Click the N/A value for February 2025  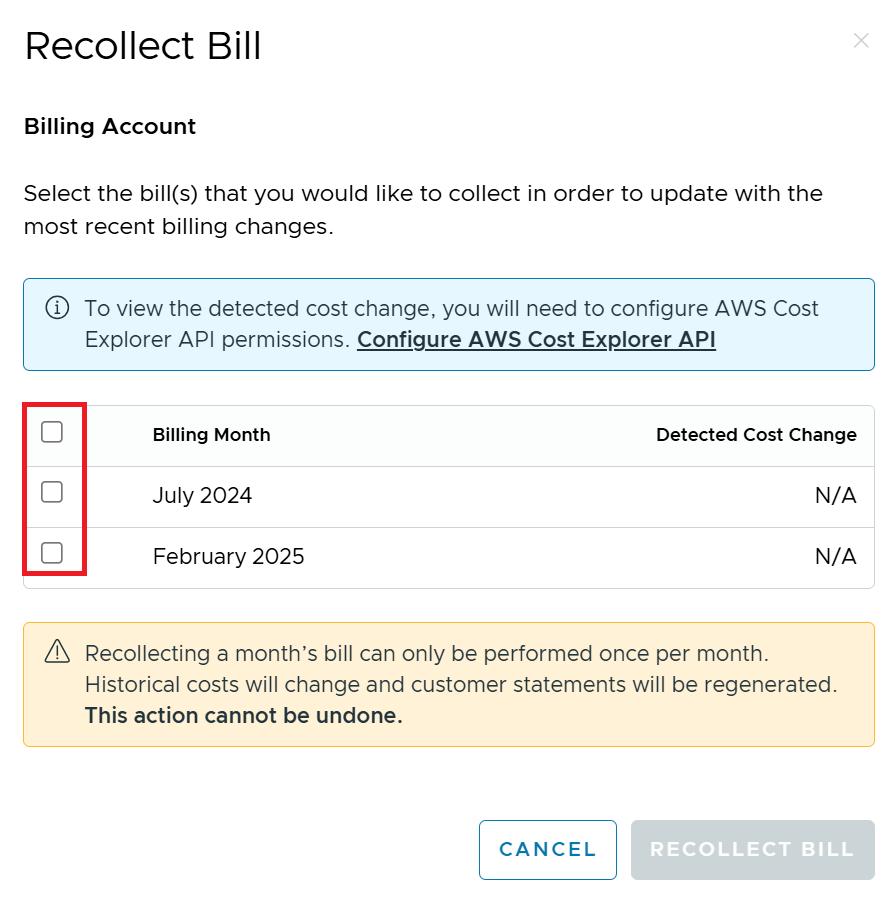pos(835,556)
